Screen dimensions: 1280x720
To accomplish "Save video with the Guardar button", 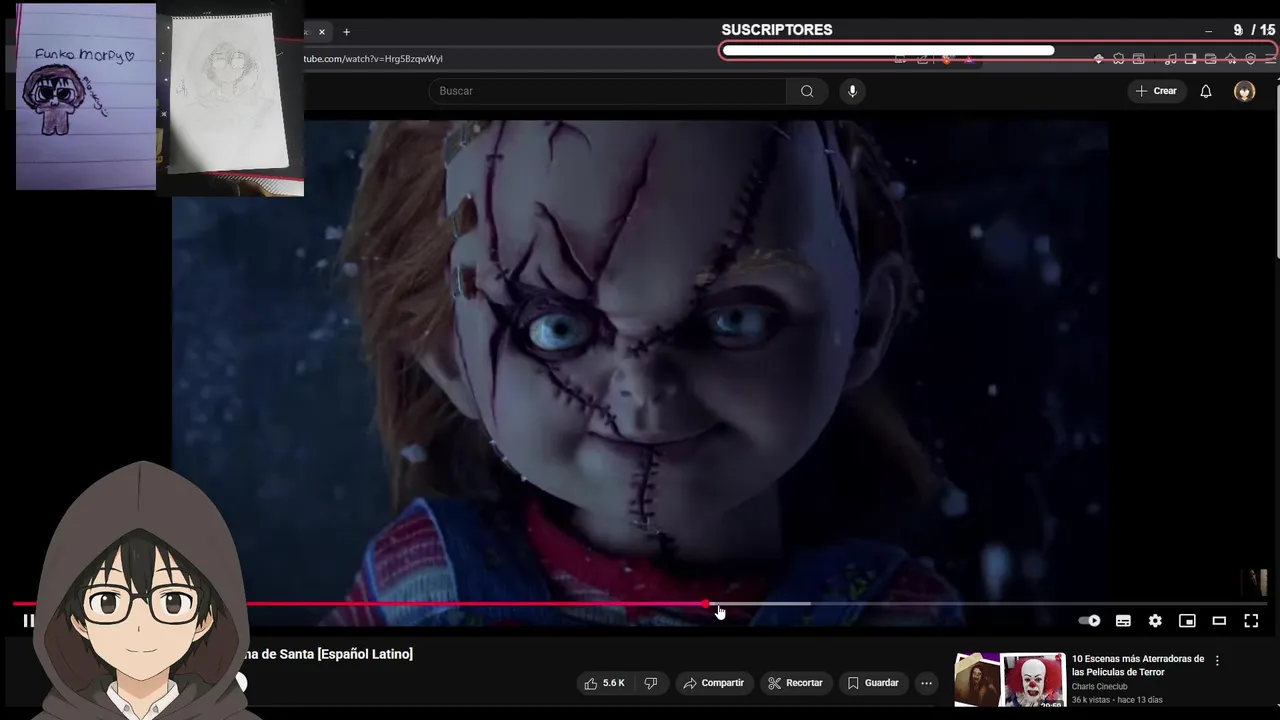I will [x=873, y=683].
